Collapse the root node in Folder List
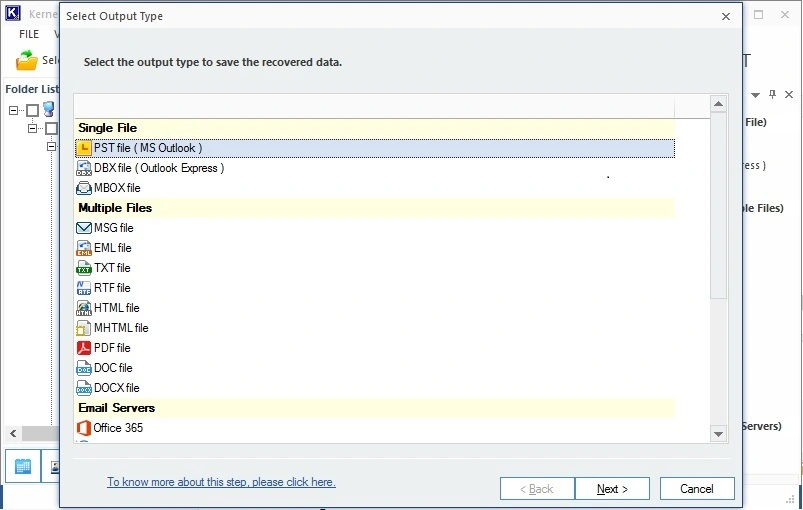Image resolution: width=803 pixels, height=510 pixels. point(14,110)
